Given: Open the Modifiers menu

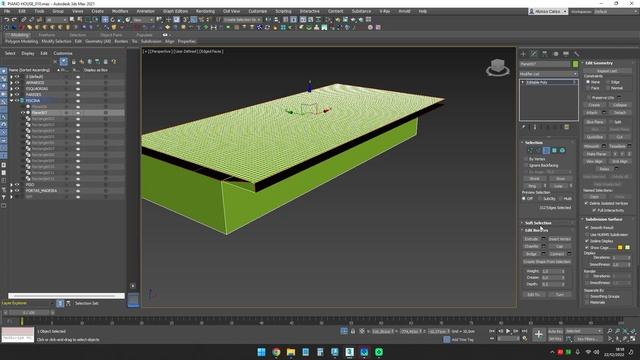Looking at the screenshot, I should point(120,11).
